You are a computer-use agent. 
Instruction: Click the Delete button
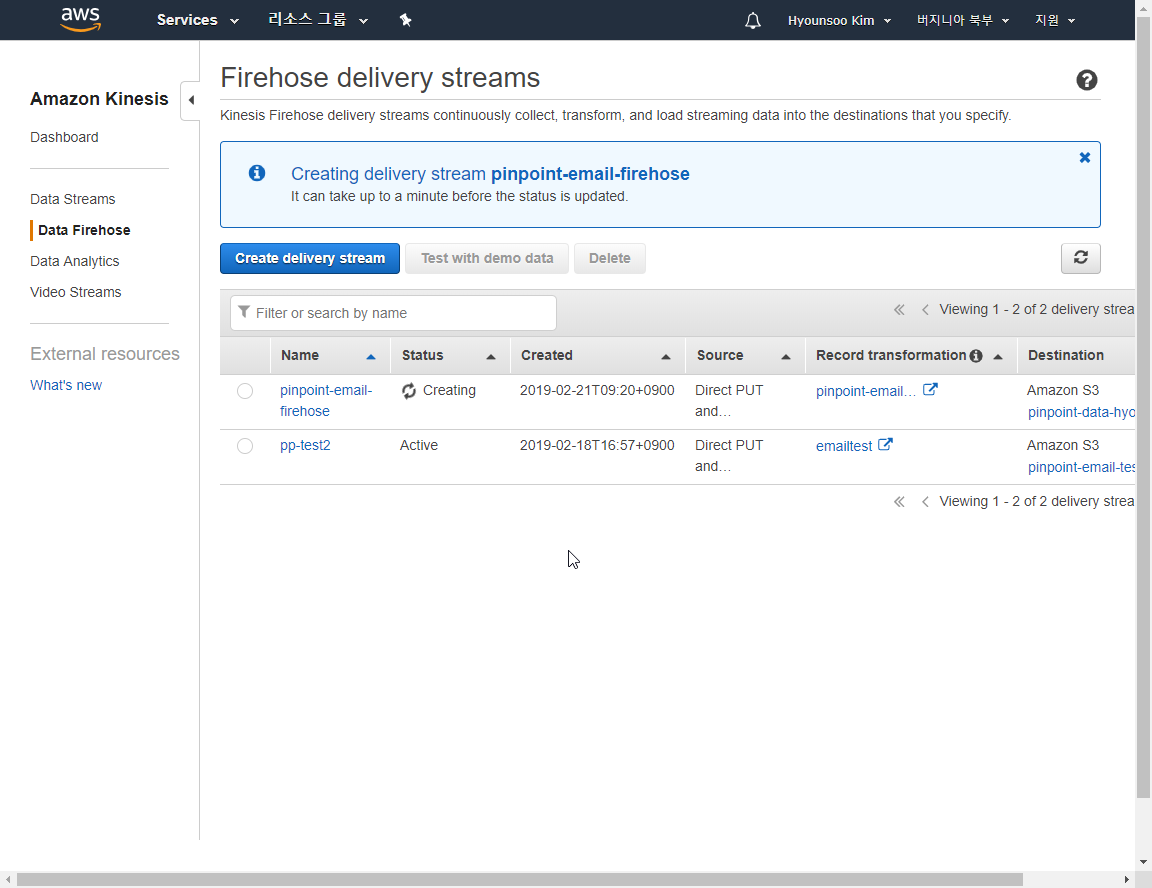[610, 259]
